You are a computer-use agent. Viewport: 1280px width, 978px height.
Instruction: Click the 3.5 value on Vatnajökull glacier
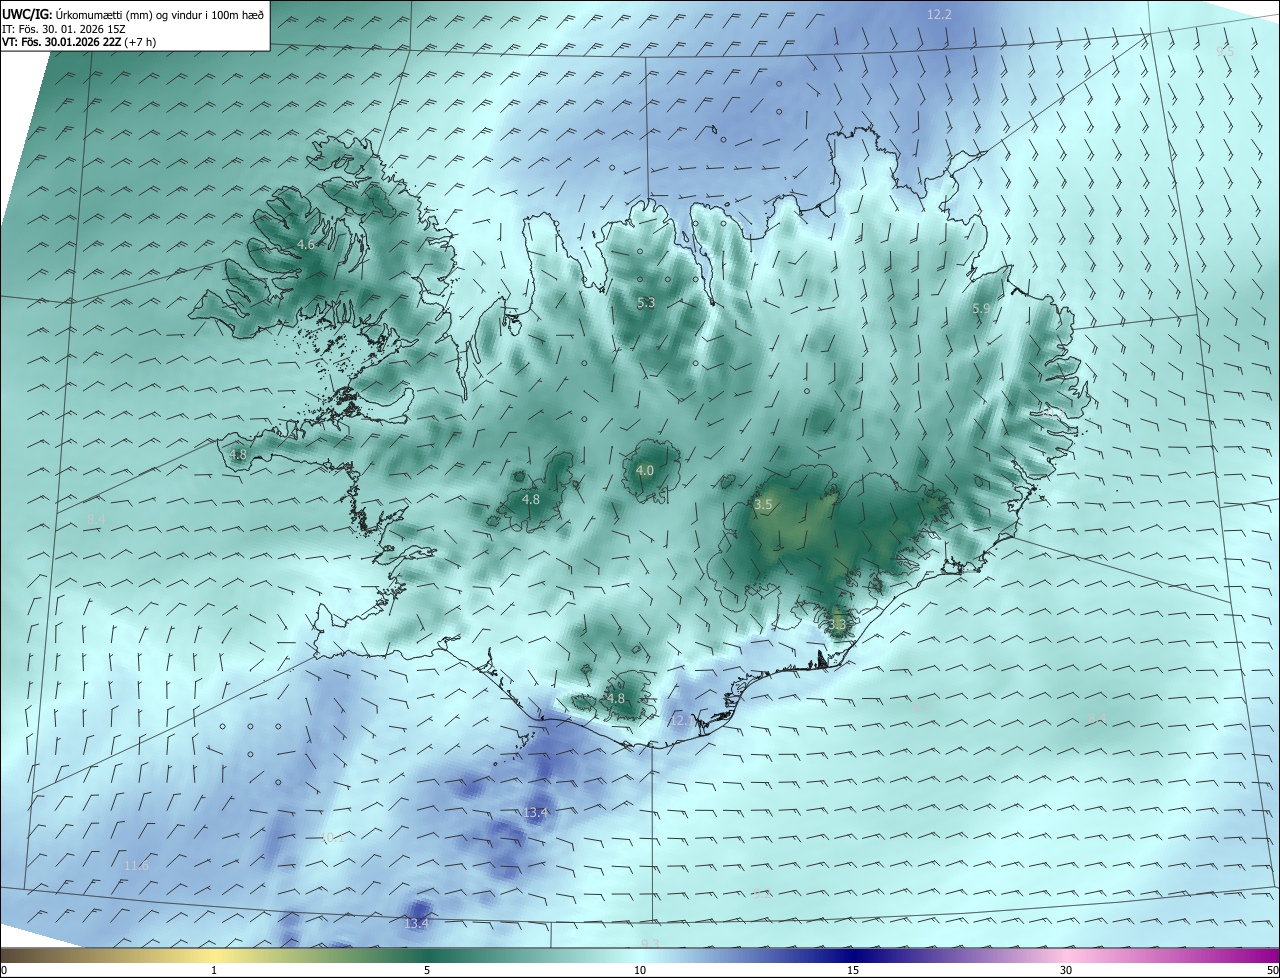point(763,505)
